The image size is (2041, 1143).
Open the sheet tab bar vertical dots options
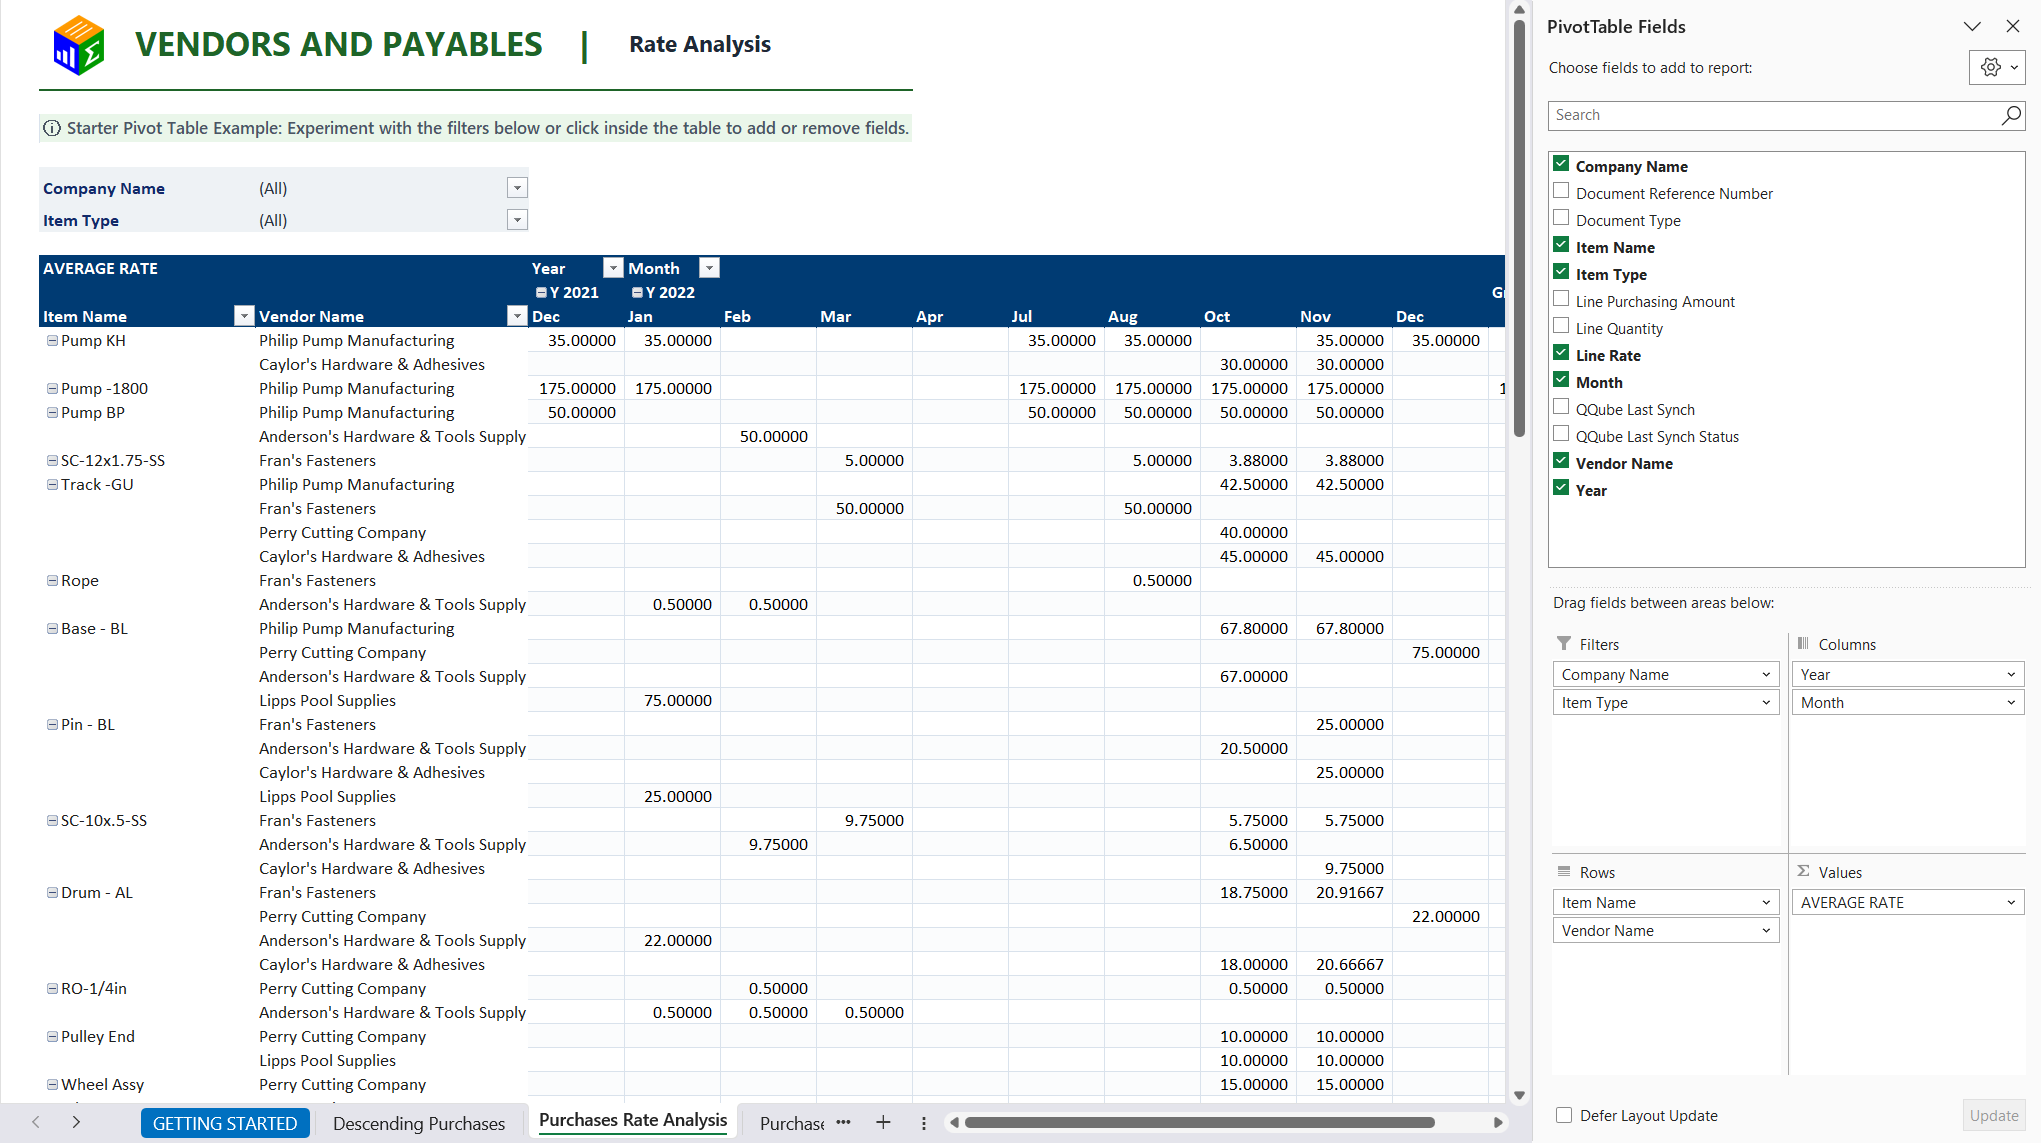click(924, 1123)
